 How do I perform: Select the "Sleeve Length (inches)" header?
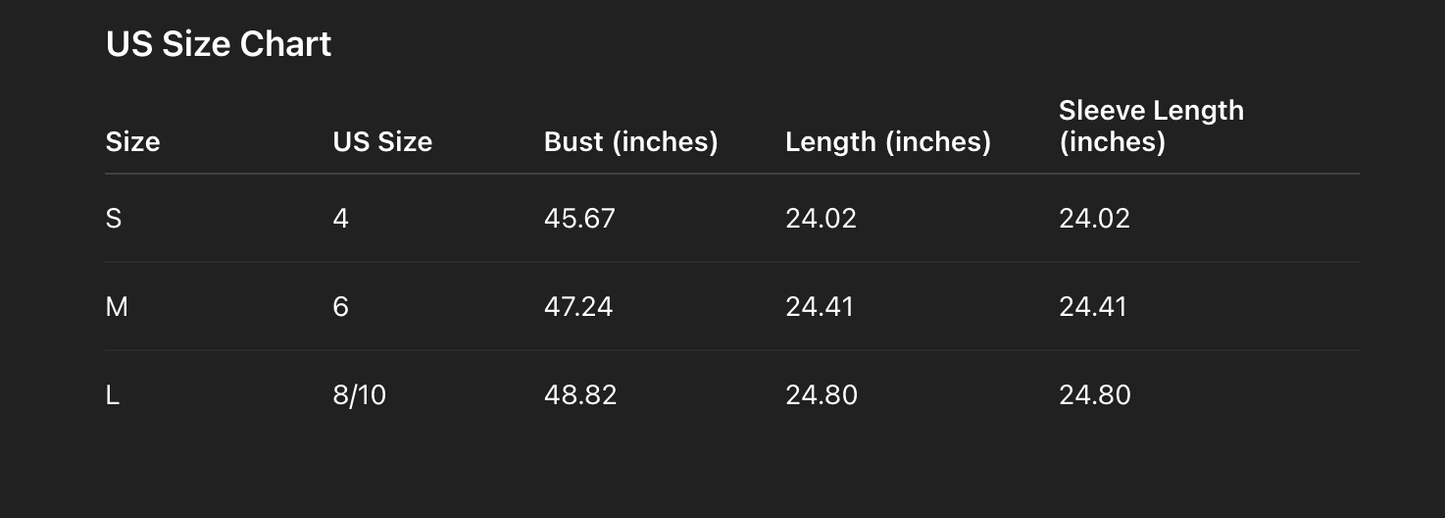(1151, 126)
